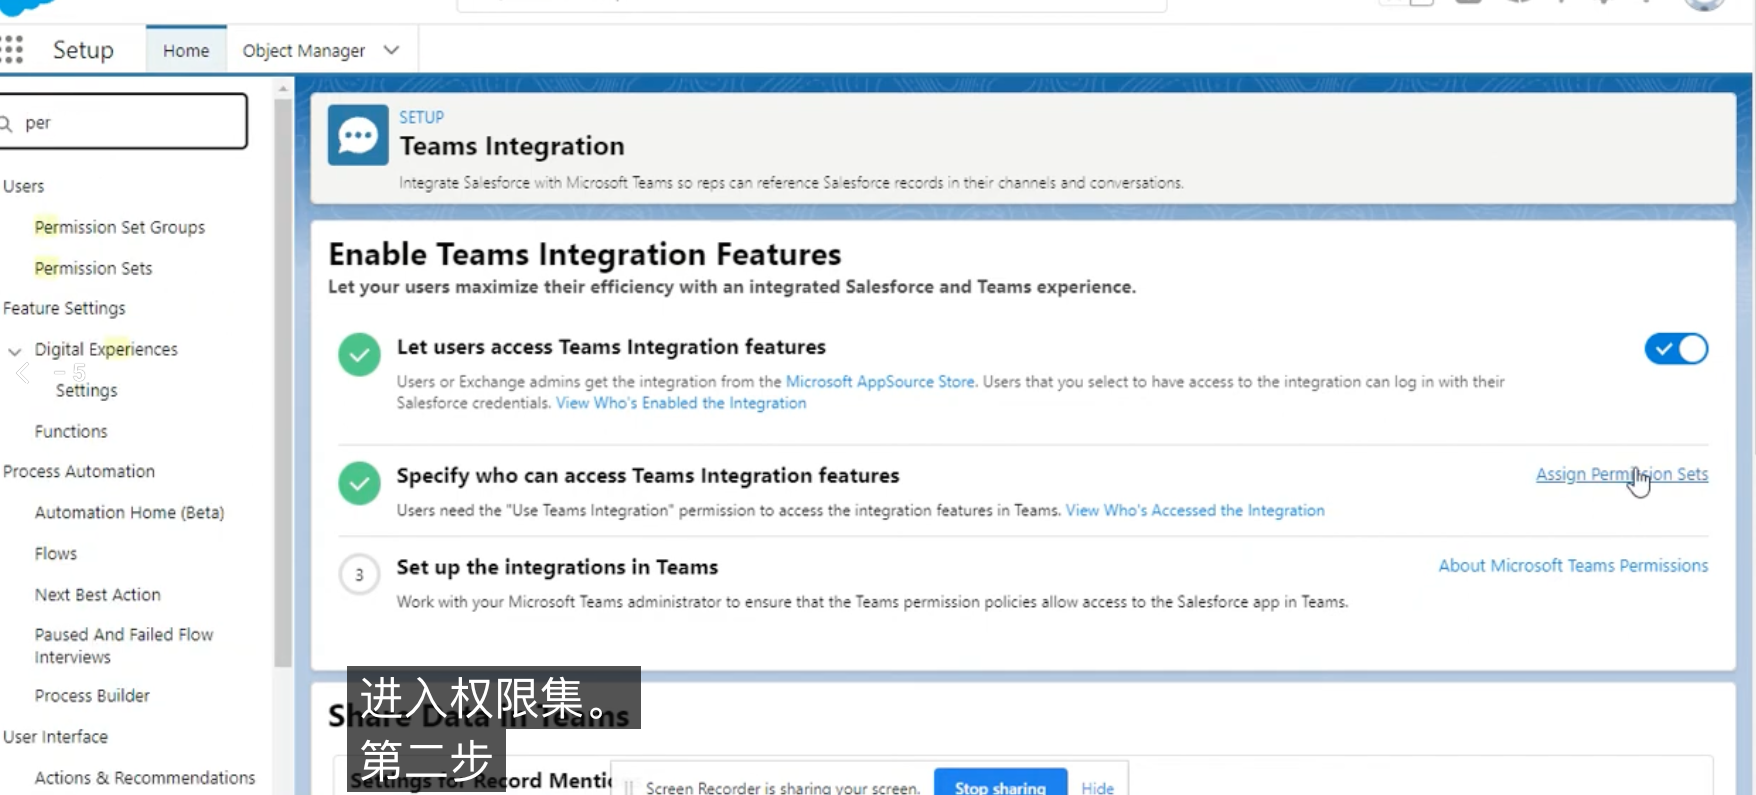Open Next Best Action setup page
Image resolution: width=1756 pixels, height=795 pixels.
click(98, 594)
